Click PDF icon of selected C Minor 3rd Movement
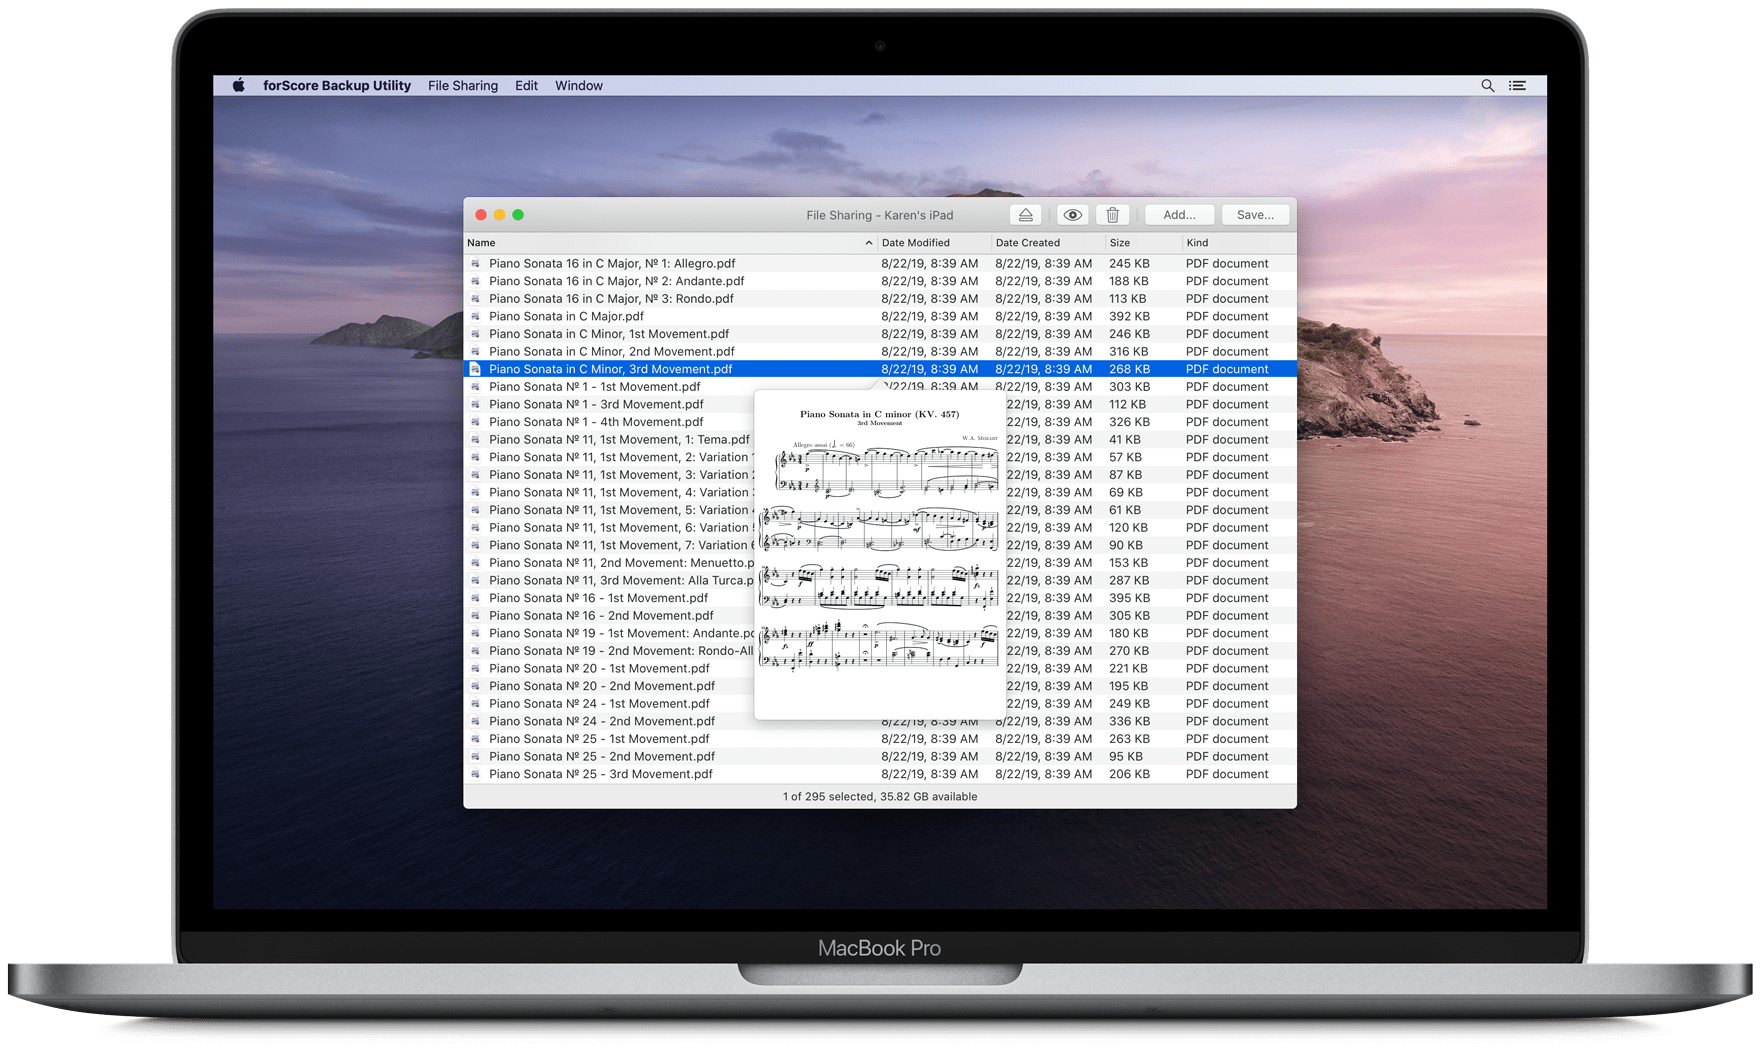This screenshot has width=1760, height=1048. pos(475,369)
